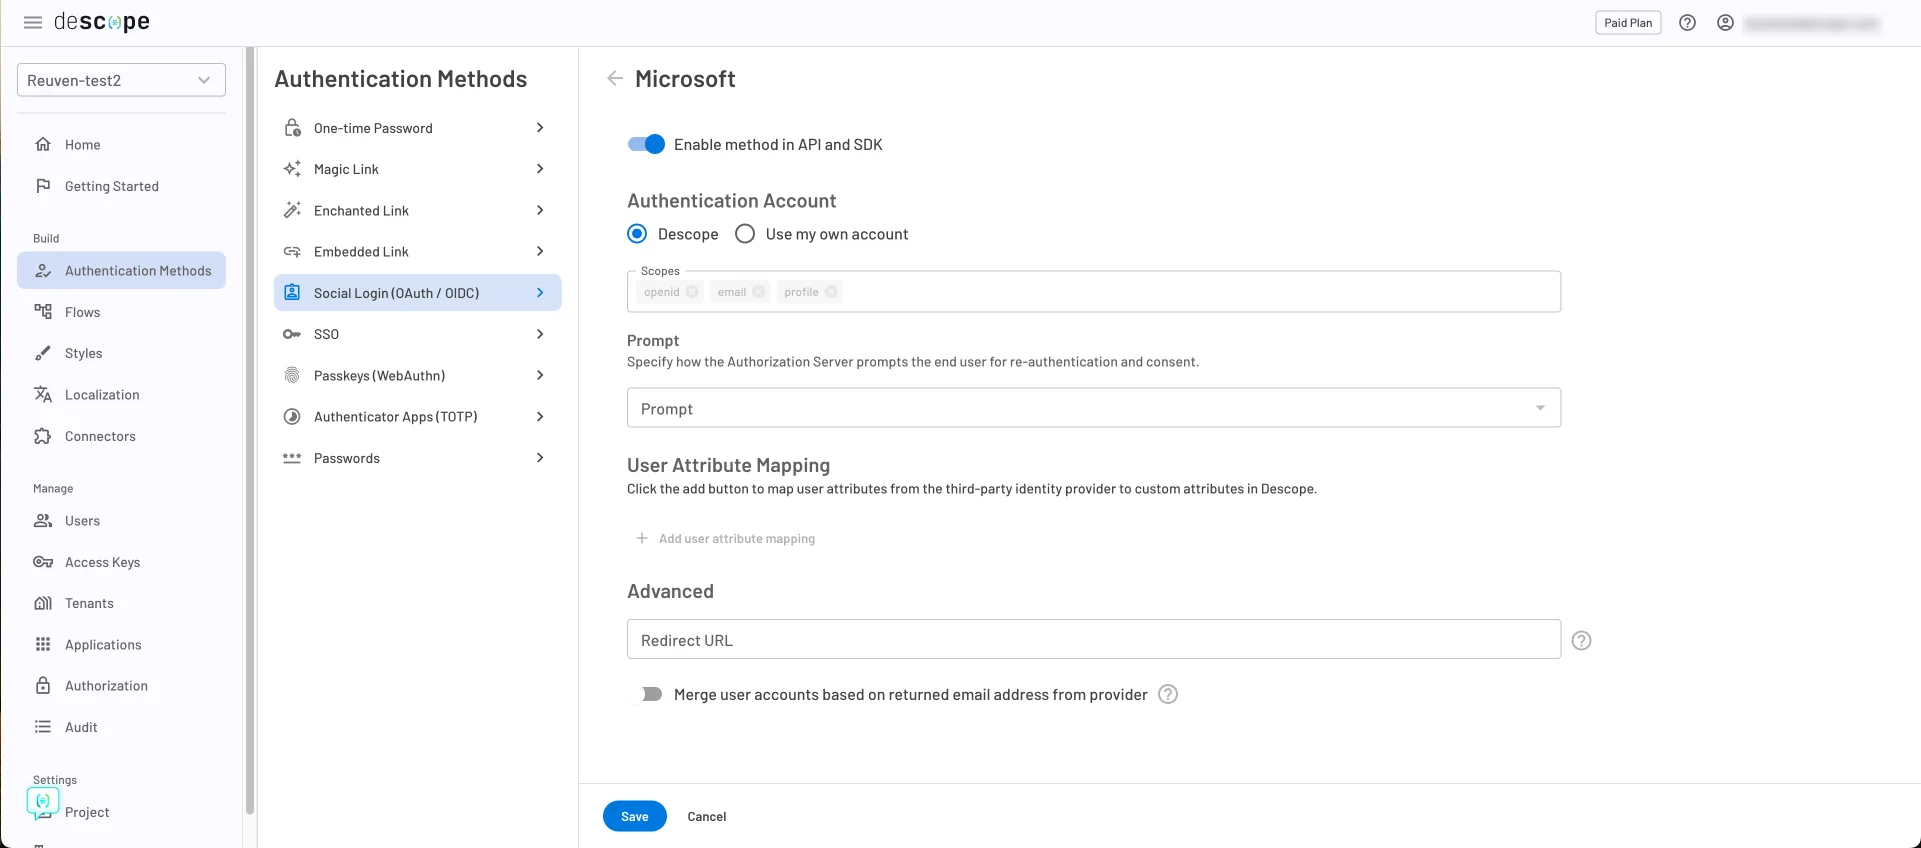Image resolution: width=1921 pixels, height=848 pixels.
Task: Click help icon beside Redirect URL field
Action: point(1581,640)
